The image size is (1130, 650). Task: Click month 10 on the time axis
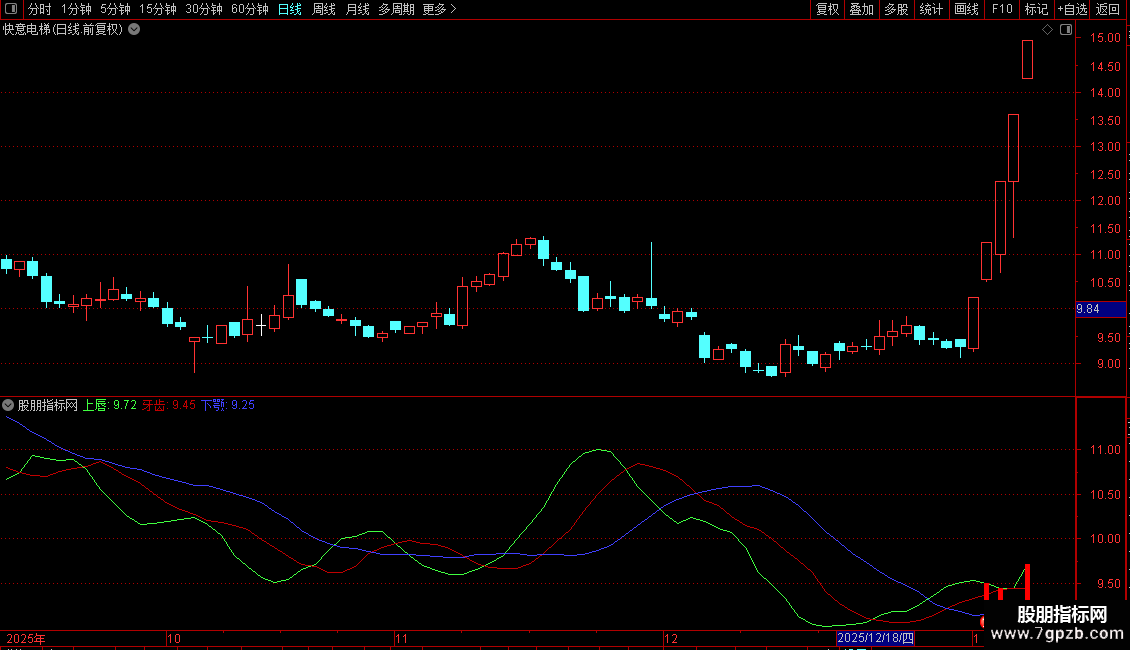coord(174,638)
